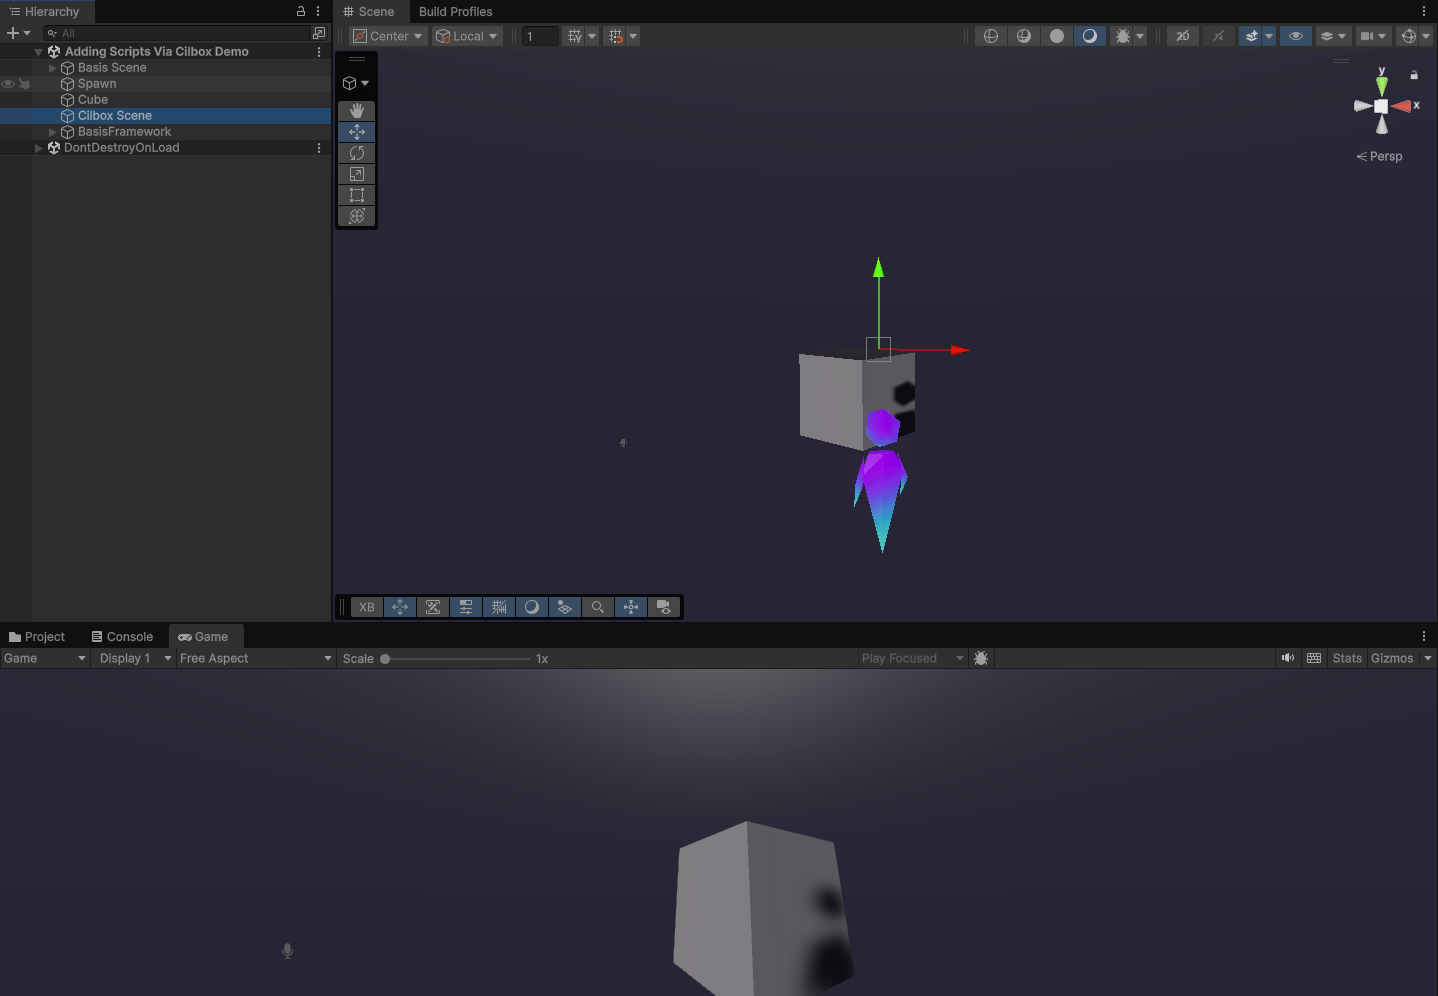Click the Persp projection label
Viewport: 1438px width, 996px height.
pyautogui.click(x=1385, y=157)
